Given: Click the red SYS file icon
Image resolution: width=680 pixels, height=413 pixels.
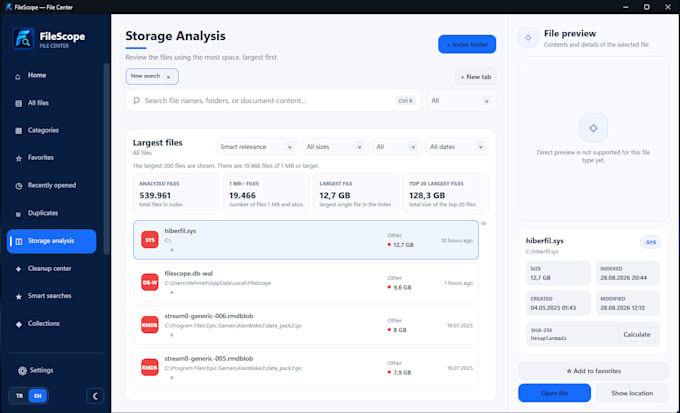Looking at the screenshot, I should coord(150,240).
